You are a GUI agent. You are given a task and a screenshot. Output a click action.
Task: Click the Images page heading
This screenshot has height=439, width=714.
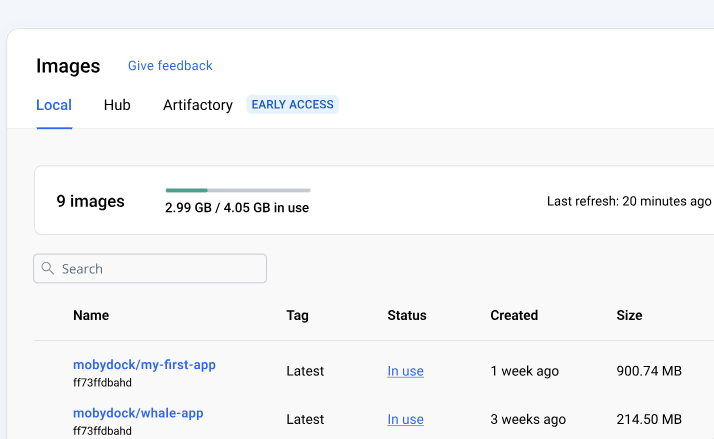pos(68,66)
